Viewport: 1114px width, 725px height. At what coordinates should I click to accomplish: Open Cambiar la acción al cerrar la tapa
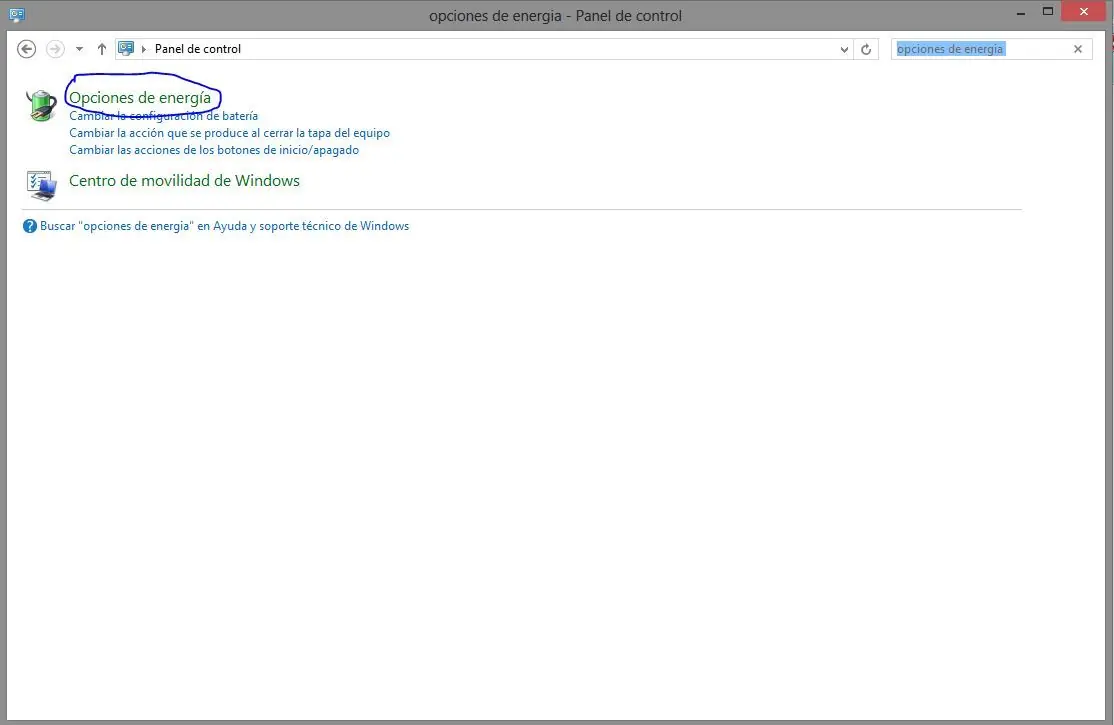click(x=229, y=133)
